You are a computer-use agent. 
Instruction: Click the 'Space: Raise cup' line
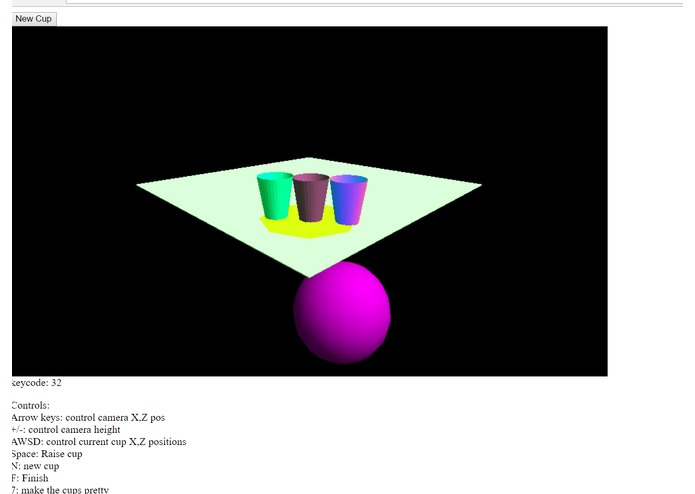[47, 454]
